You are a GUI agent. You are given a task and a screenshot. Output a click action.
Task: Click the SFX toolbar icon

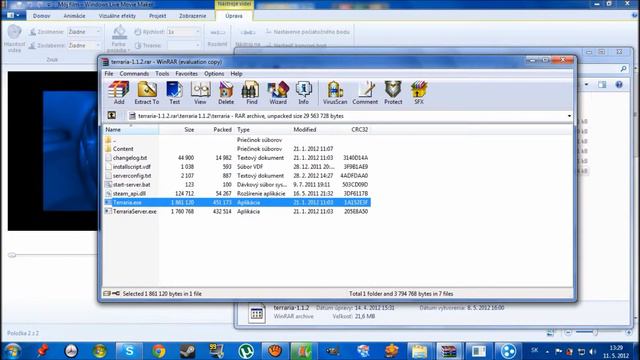point(419,93)
